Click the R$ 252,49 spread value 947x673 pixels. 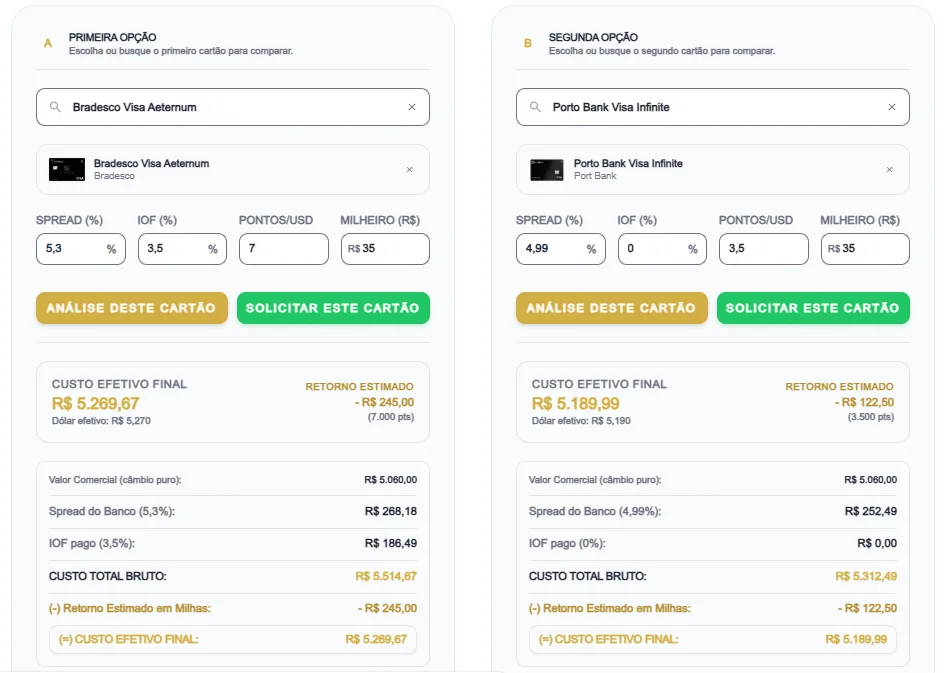(x=871, y=511)
